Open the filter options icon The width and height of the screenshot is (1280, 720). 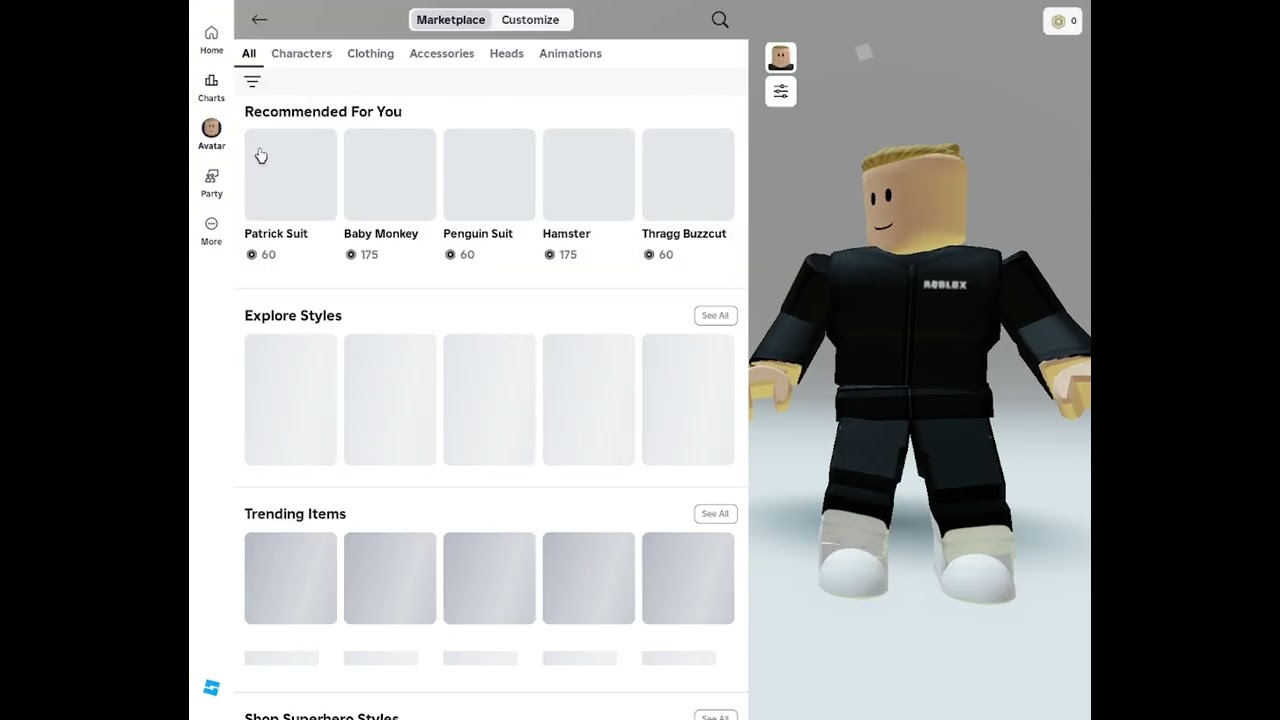coord(252,82)
